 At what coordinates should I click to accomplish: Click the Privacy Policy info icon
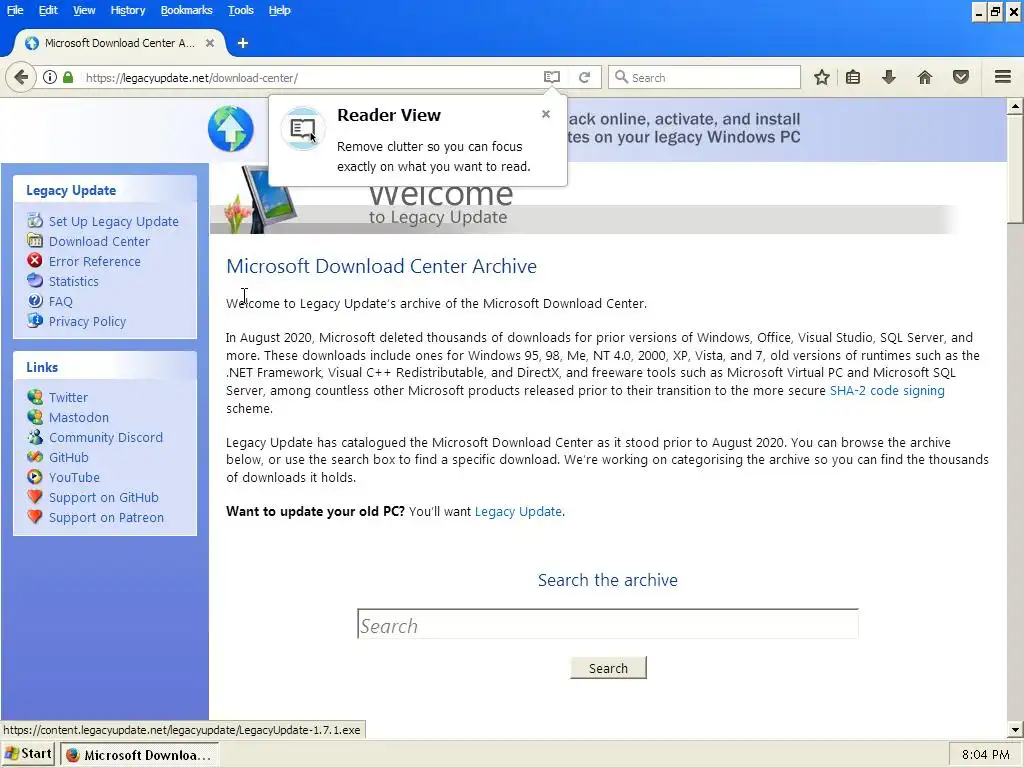click(x=35, y=321)
